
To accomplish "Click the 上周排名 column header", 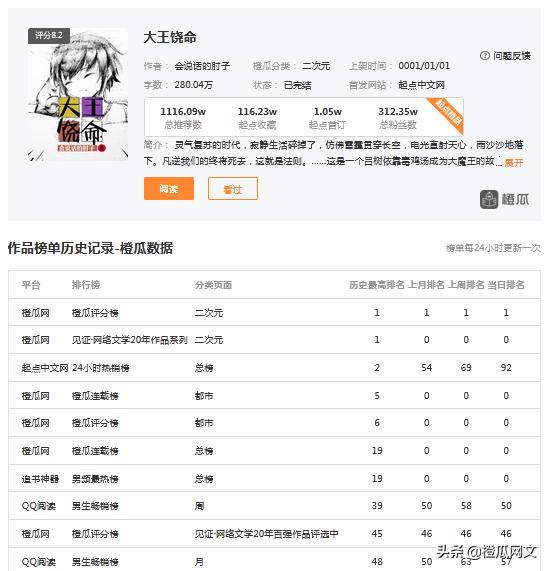I will [466, 285].
